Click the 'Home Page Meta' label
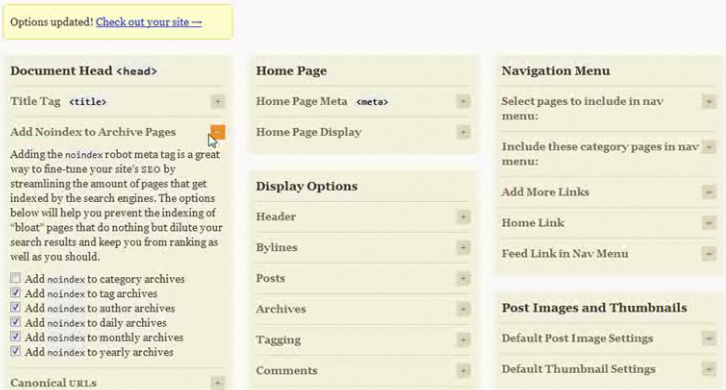 click(x=301, y=101)
